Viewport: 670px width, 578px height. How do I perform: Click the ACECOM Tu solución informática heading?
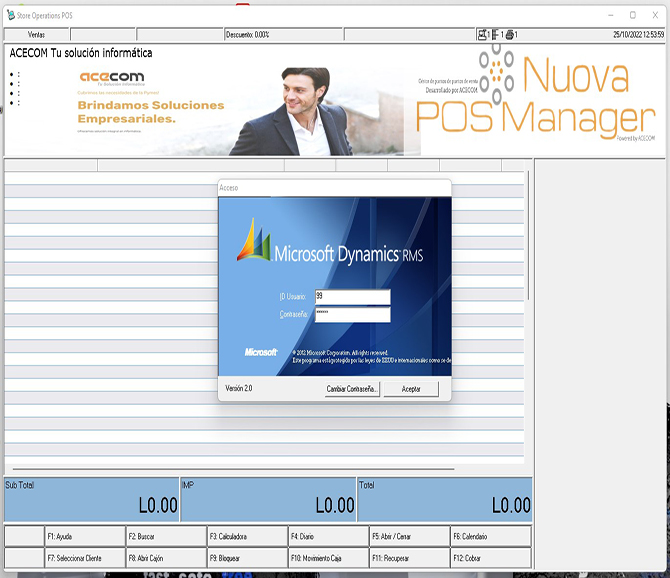(x=81, y=53)
